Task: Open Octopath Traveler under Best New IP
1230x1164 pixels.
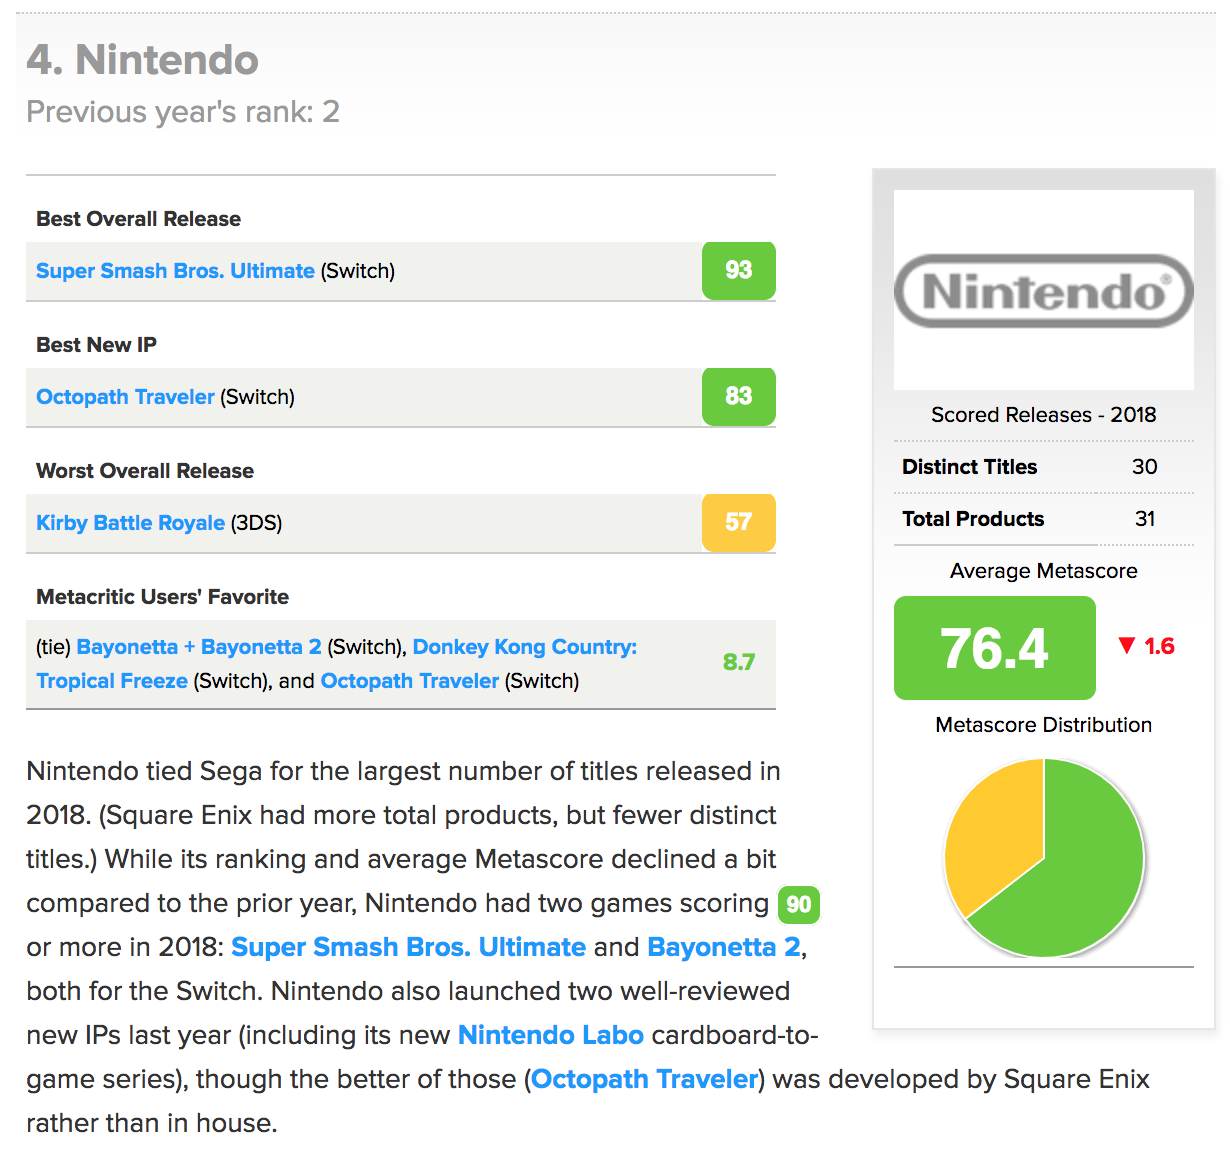Action: (125, 397)
